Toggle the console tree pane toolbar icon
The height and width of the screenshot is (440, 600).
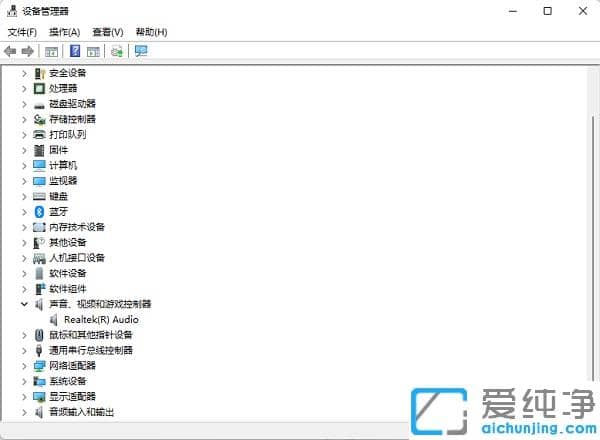(51, 51)
